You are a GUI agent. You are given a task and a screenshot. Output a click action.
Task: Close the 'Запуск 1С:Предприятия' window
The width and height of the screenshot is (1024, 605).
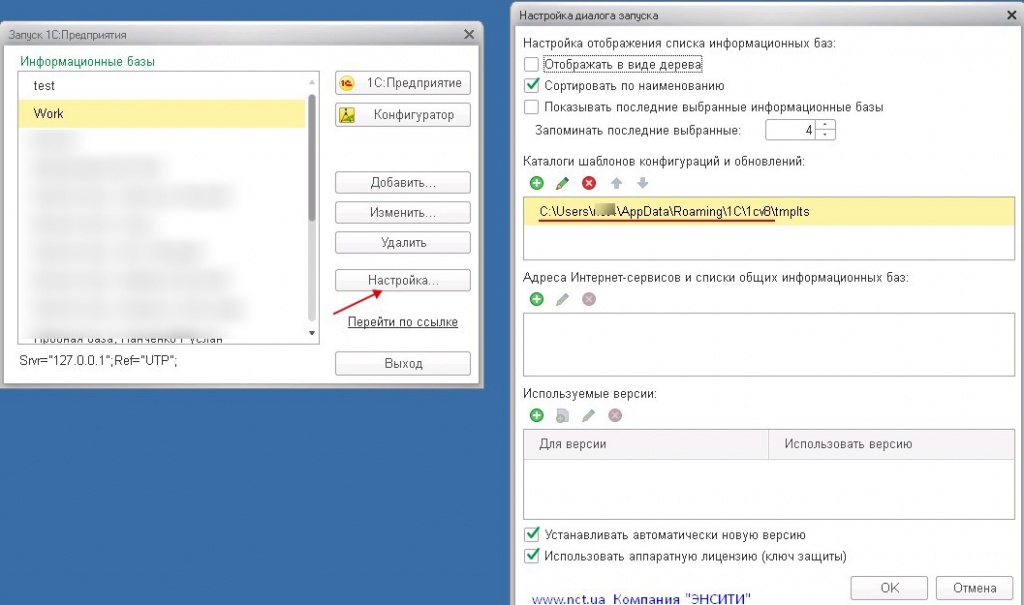point(469,34)
